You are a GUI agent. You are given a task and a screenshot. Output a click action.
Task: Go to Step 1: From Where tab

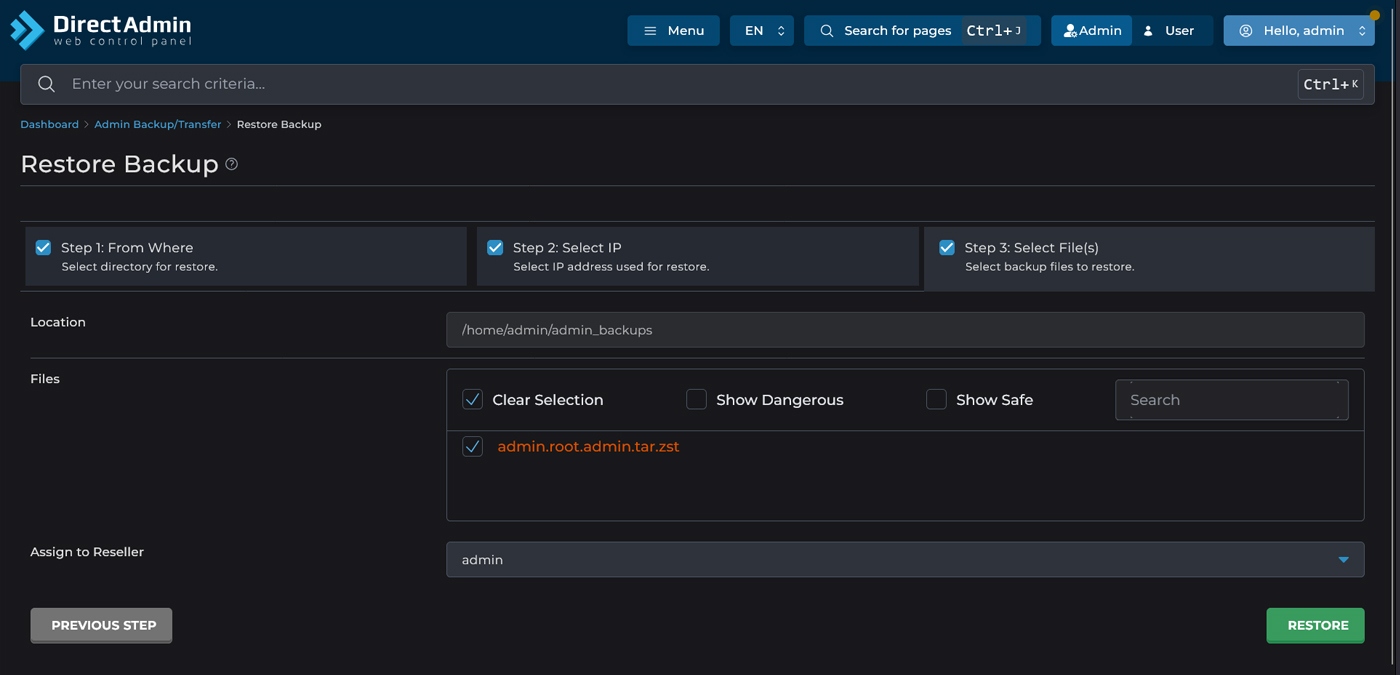(x=245, y=256)
